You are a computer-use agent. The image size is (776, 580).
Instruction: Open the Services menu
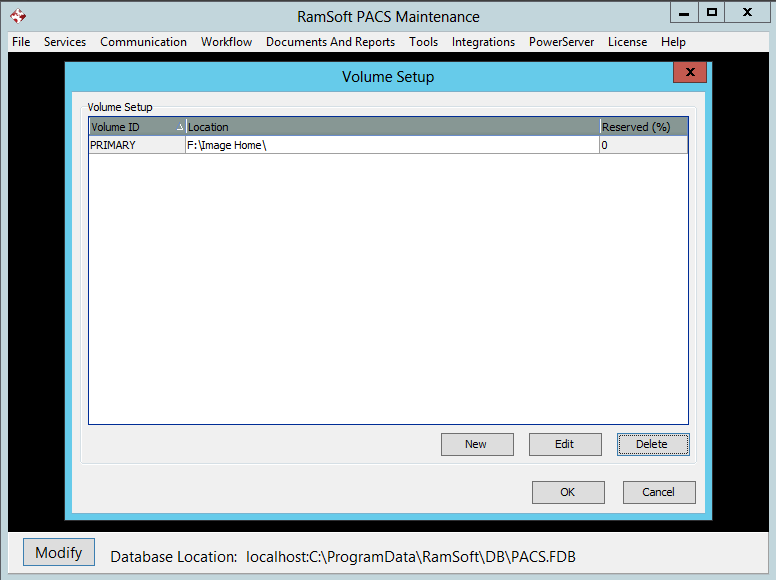pyautogui.click(x=65, y=42)
